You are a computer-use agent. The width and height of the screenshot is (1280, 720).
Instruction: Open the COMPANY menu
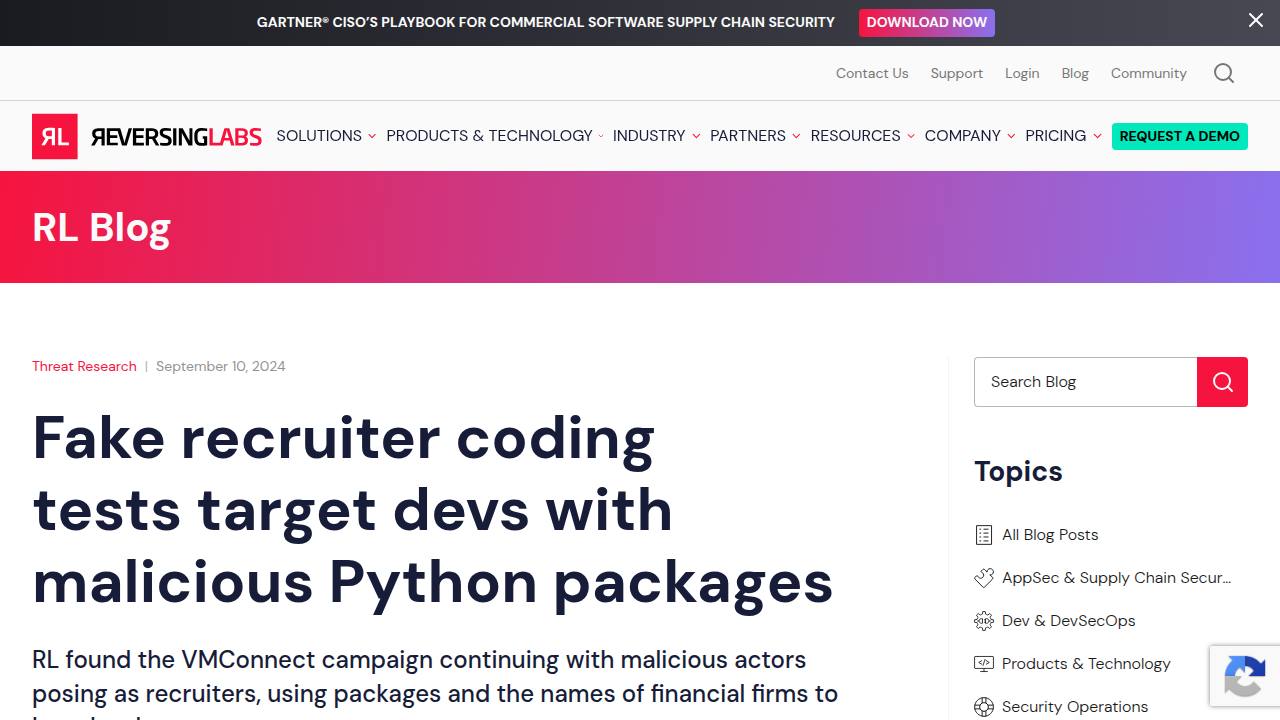[x=962, y=136]
